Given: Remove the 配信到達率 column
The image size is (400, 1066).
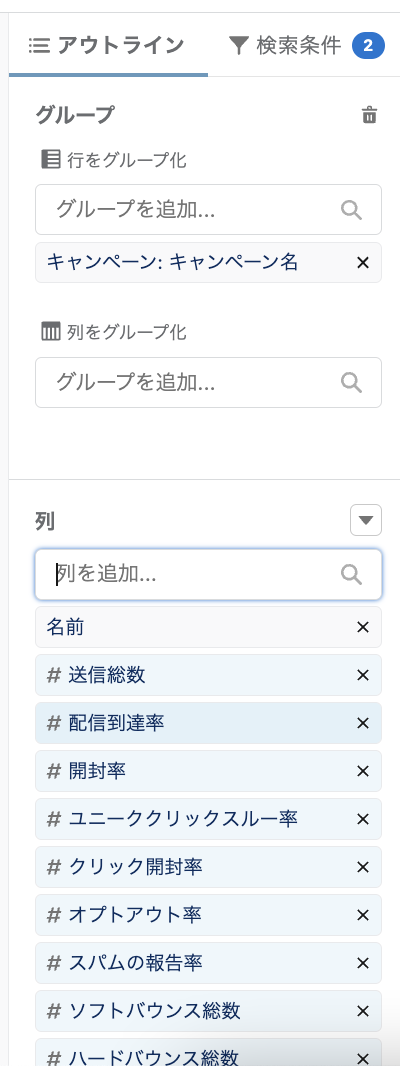Looking at the screenshot, I should [x=363, y=723].
